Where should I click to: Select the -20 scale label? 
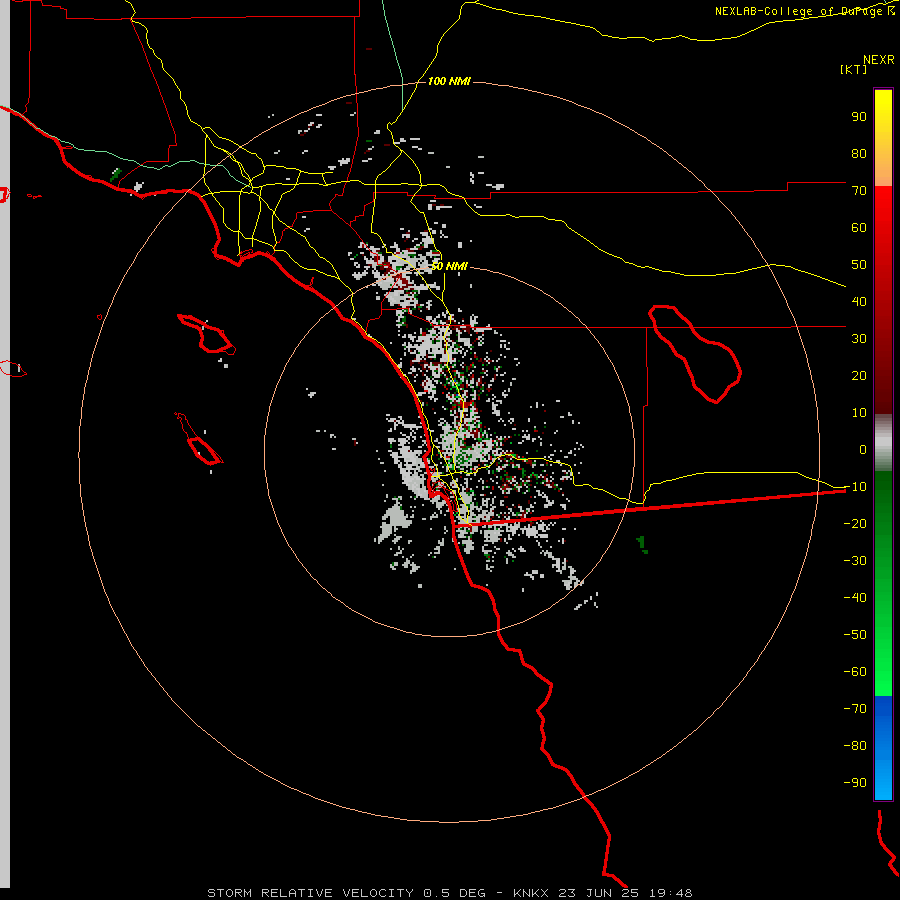pos(855,523)
